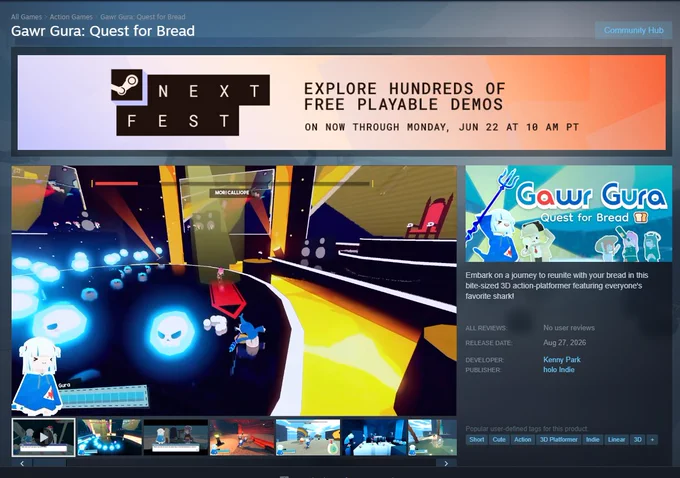Select the sky island screenshot thumbnail
The width and height of the screenshot is (680, 478).
click(x=308, y=437)
